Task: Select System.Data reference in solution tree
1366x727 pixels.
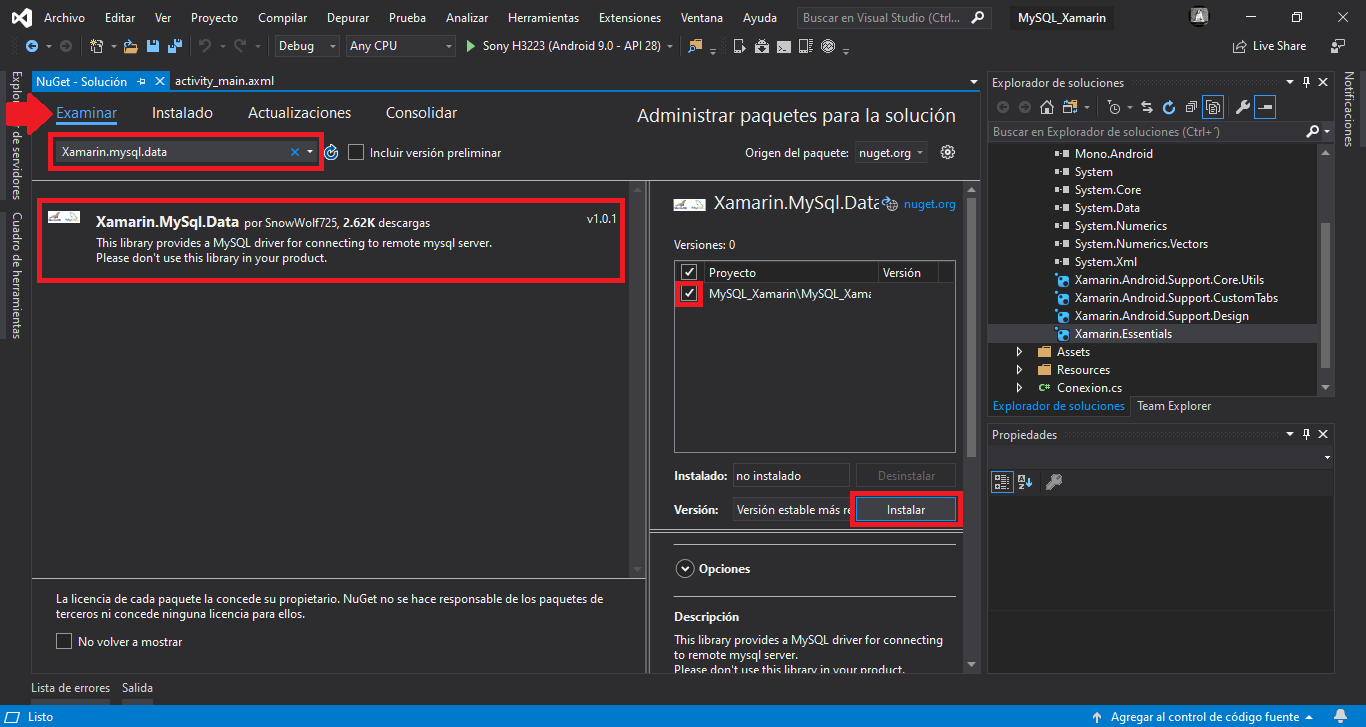Action: point(1107,208)
